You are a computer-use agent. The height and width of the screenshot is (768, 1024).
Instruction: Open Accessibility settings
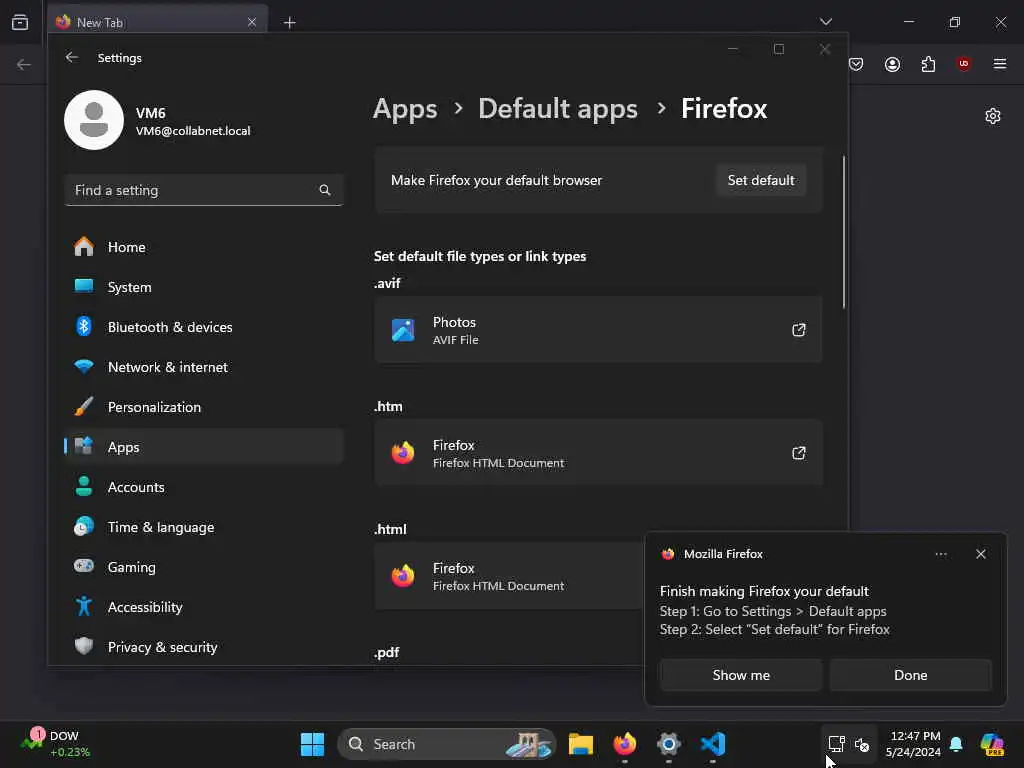204,607
